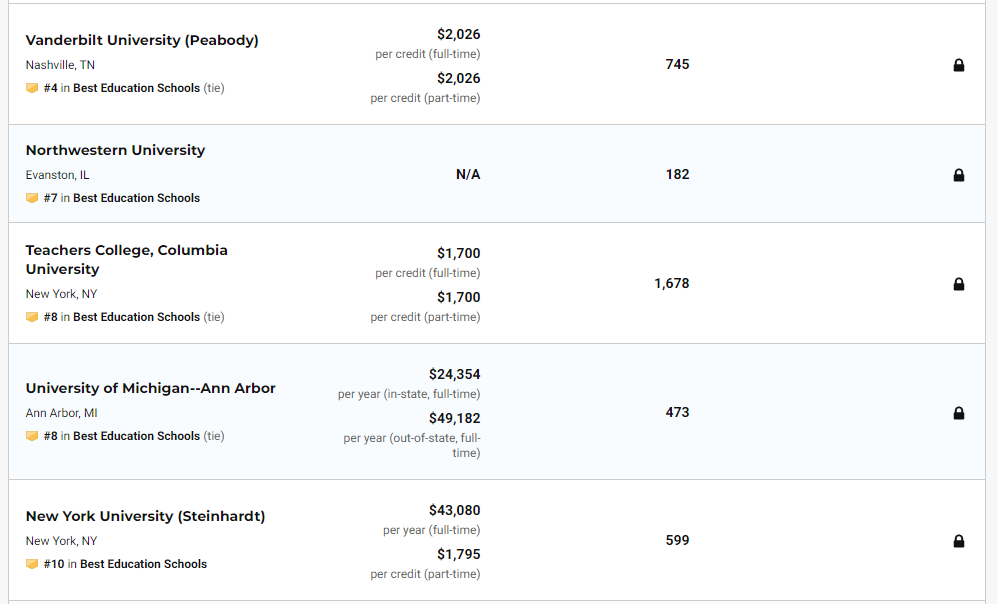Click the lock icon in Vanderbilt row
This screenshot has width=997, height=604.
(959, 66)
